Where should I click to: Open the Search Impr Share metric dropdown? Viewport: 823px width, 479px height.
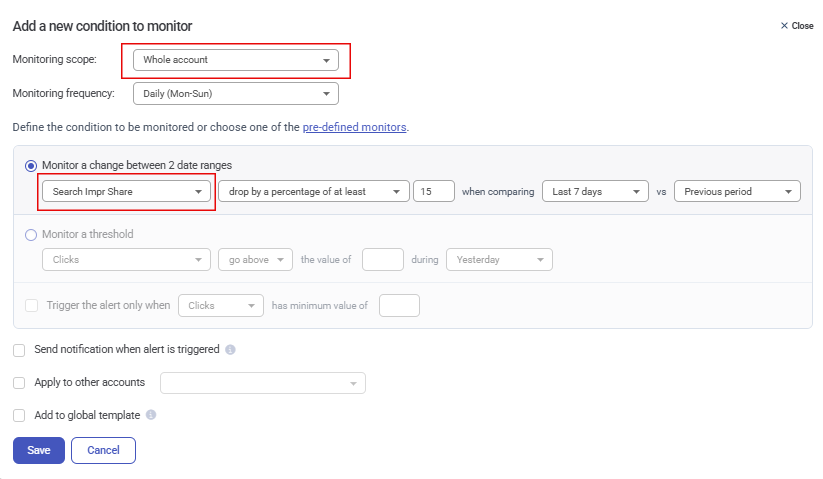126,191
